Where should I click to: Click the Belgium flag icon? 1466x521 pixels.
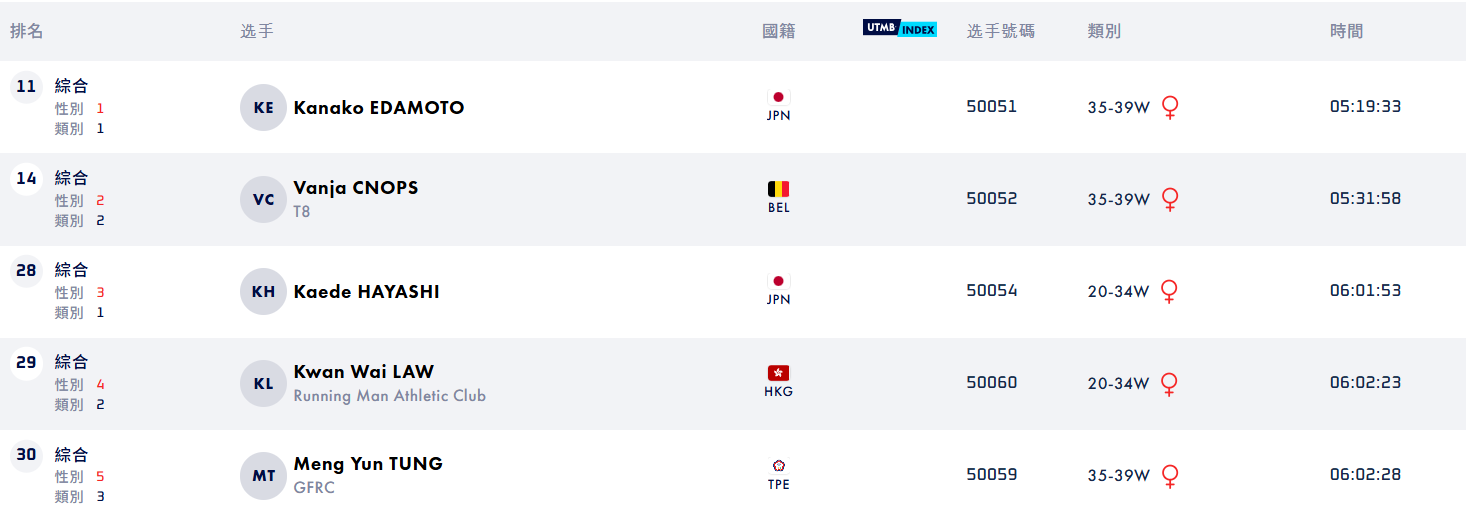point(778,189)
